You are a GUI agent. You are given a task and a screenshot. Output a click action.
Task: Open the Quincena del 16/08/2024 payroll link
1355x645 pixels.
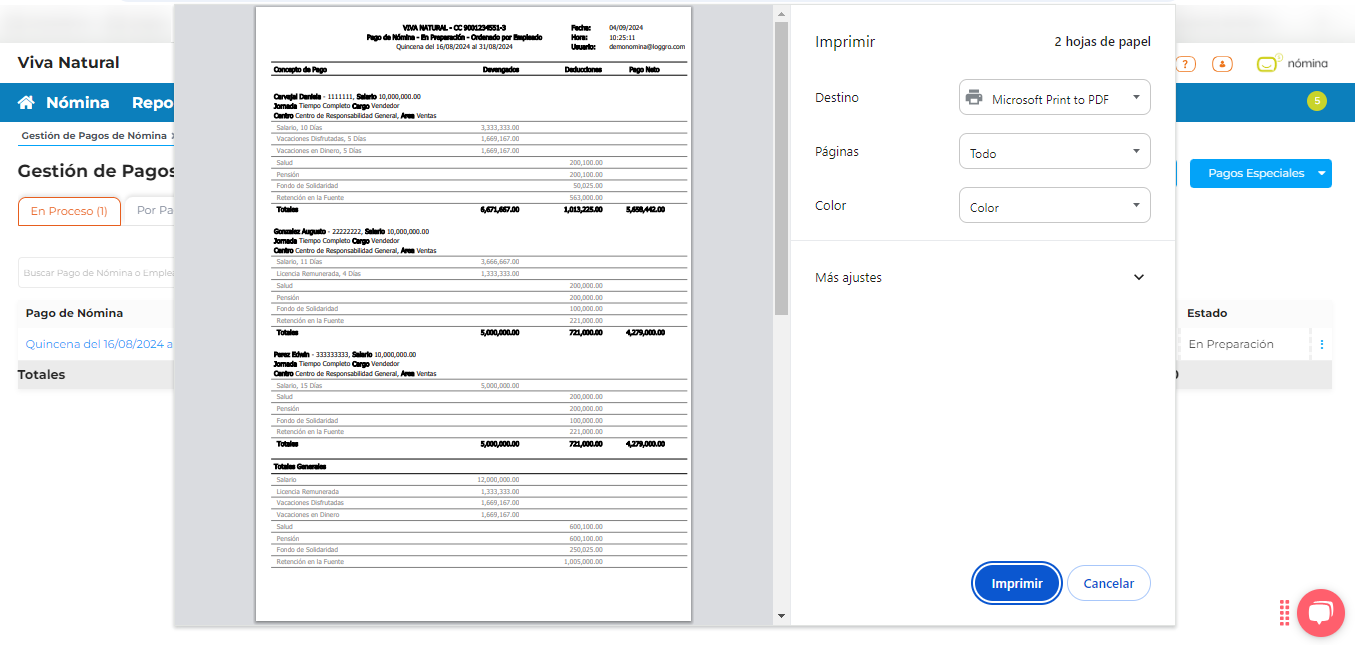tap(99, 344)
